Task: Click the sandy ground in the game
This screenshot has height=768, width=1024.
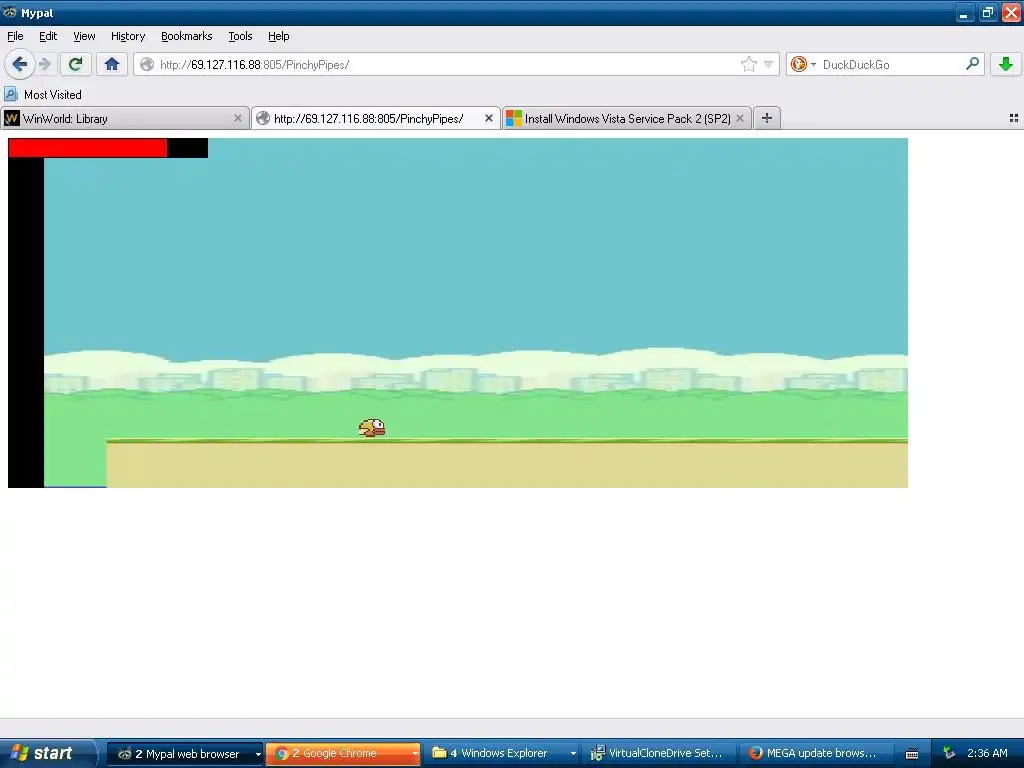Action: tap(507, 465)
